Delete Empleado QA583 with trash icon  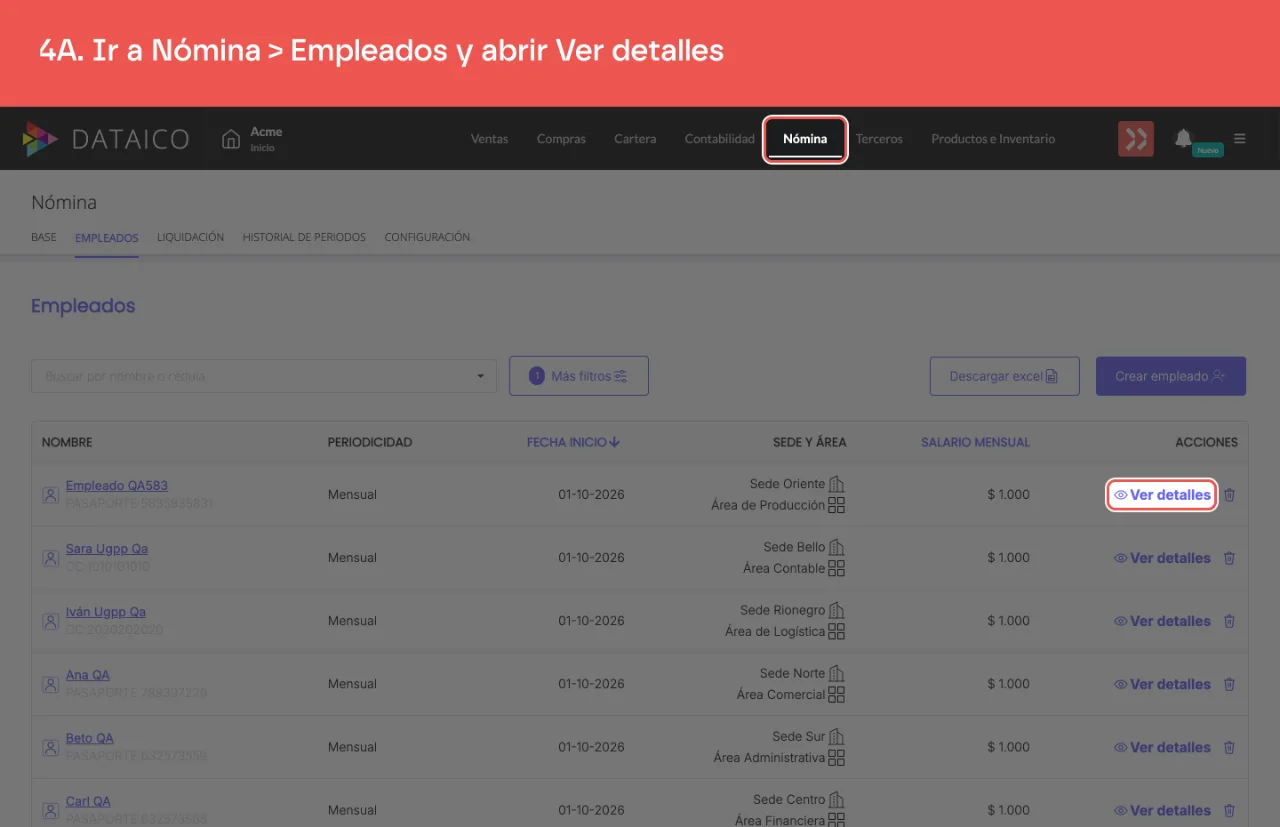1230,495
